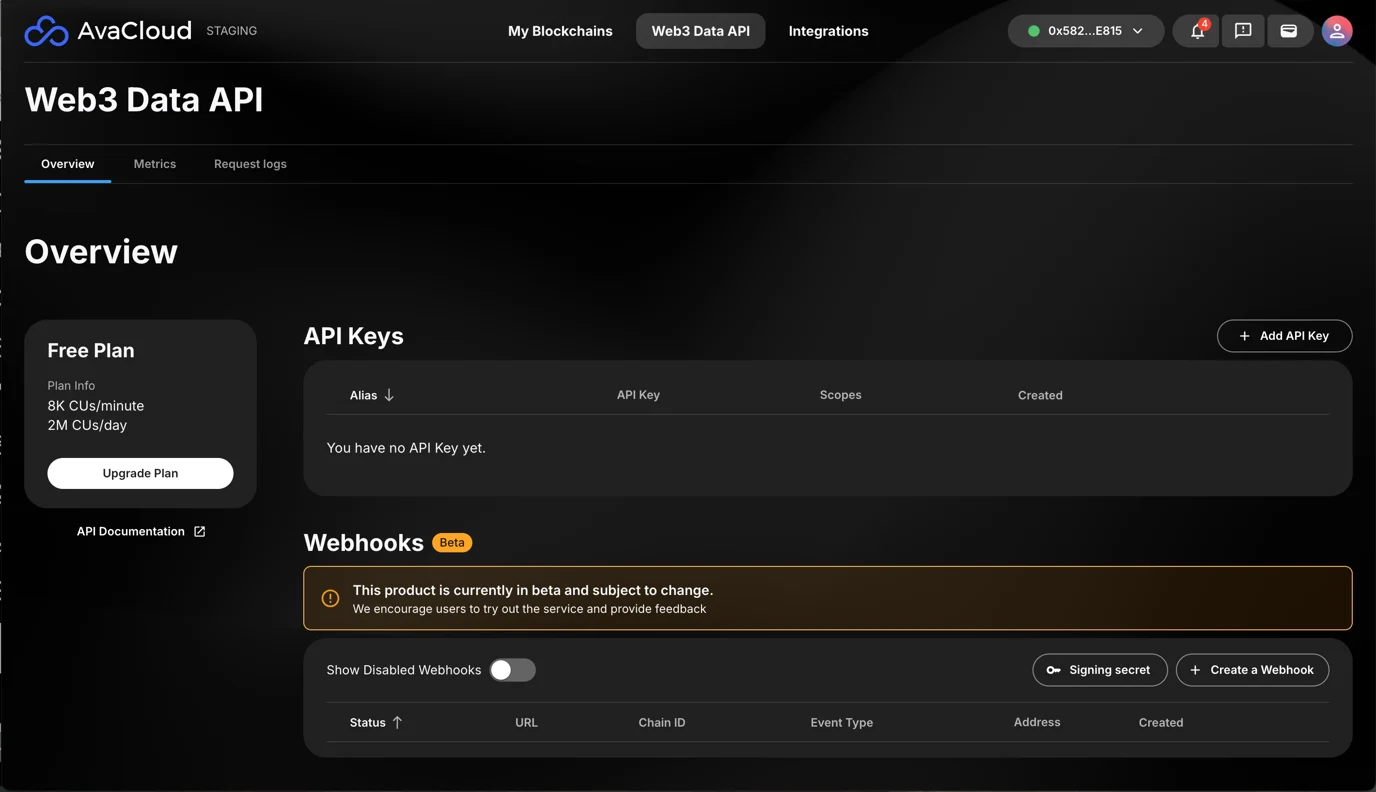
Task: Click the '8K CUs/minute' plan limit
Action: click(x=96, y=406)
